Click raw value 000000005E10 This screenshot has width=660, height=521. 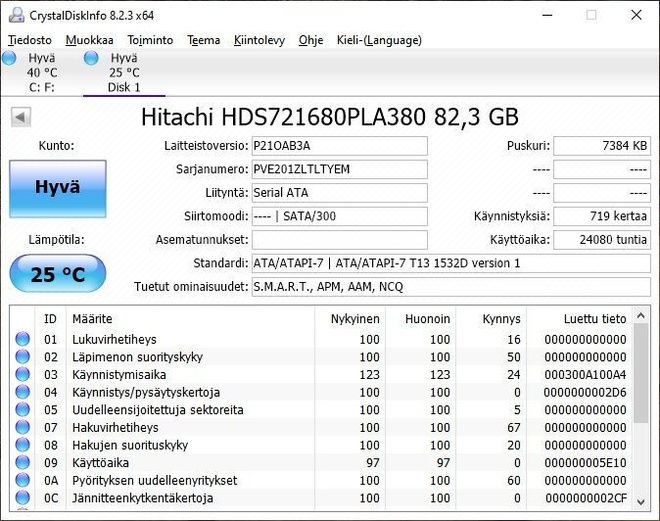[585, 463]
